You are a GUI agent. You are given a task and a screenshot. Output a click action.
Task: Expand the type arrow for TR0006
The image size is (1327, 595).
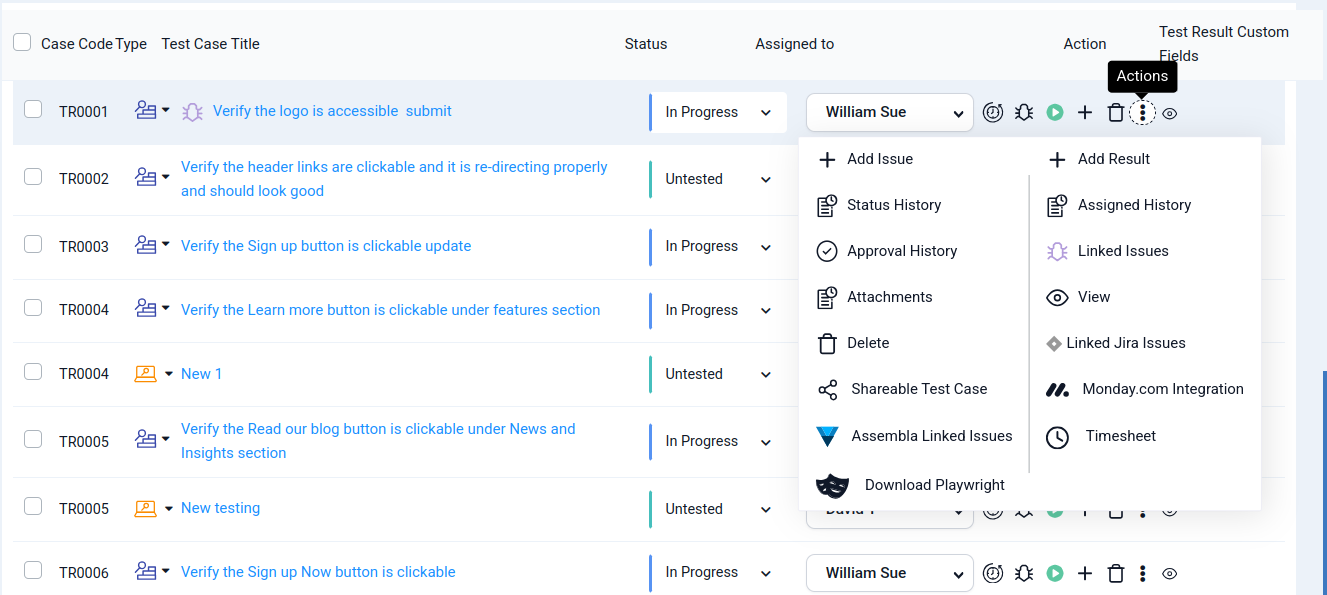click(x=166, y=570)
